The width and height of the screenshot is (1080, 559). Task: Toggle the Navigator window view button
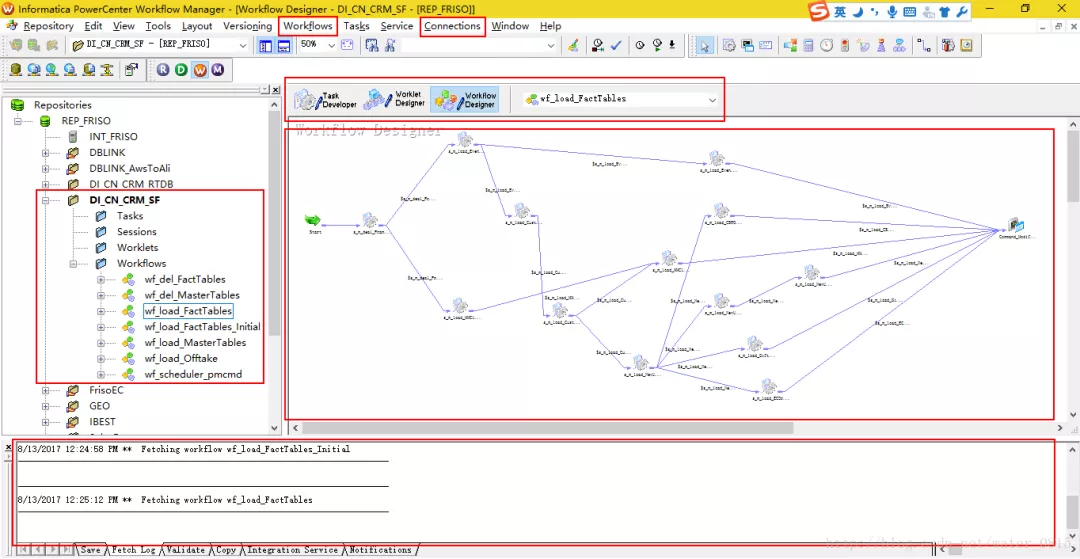point(265,45)
